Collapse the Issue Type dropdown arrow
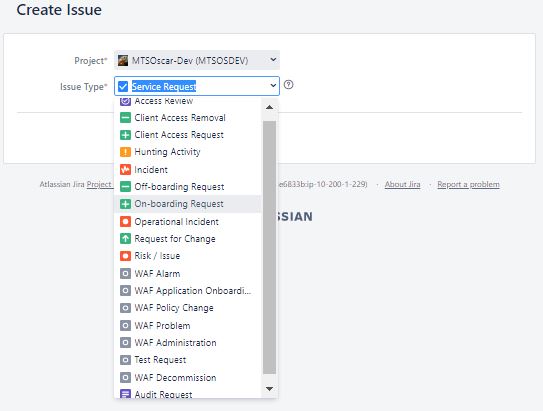The height and width of the screenshot is (411, 543). point(273,86)
